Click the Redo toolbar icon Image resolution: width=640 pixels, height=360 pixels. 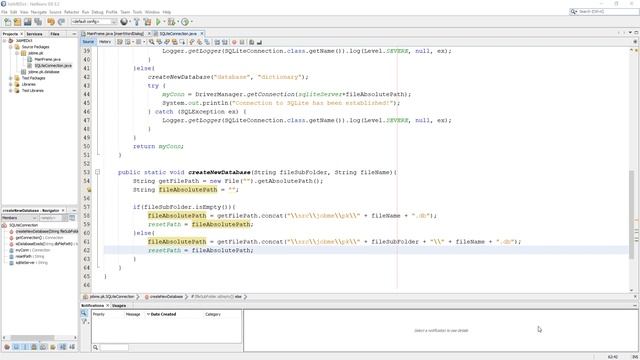(61, 22)
